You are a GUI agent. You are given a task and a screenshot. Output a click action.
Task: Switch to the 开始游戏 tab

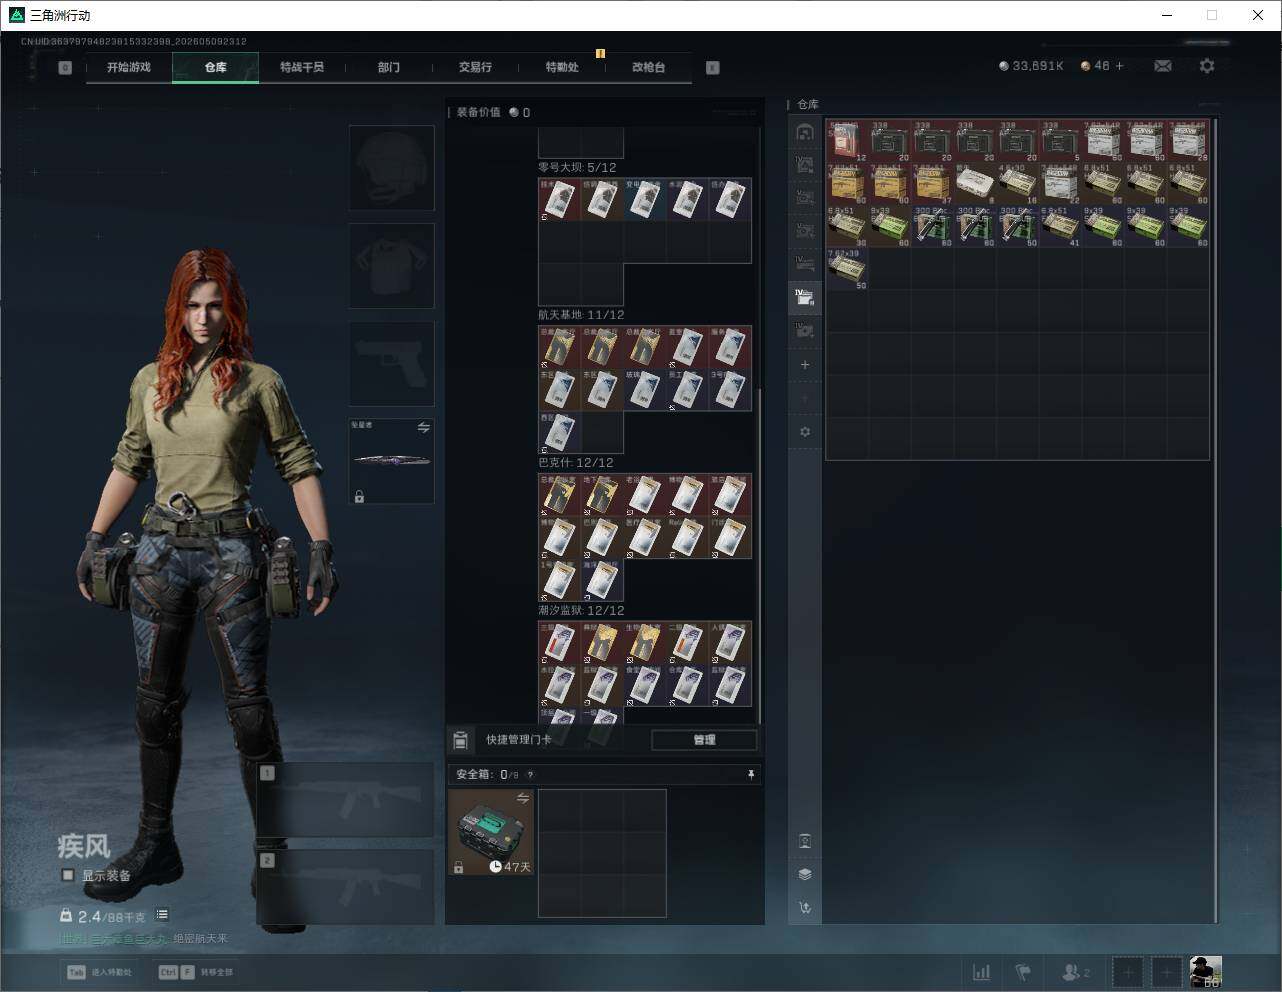coord(129,67)
